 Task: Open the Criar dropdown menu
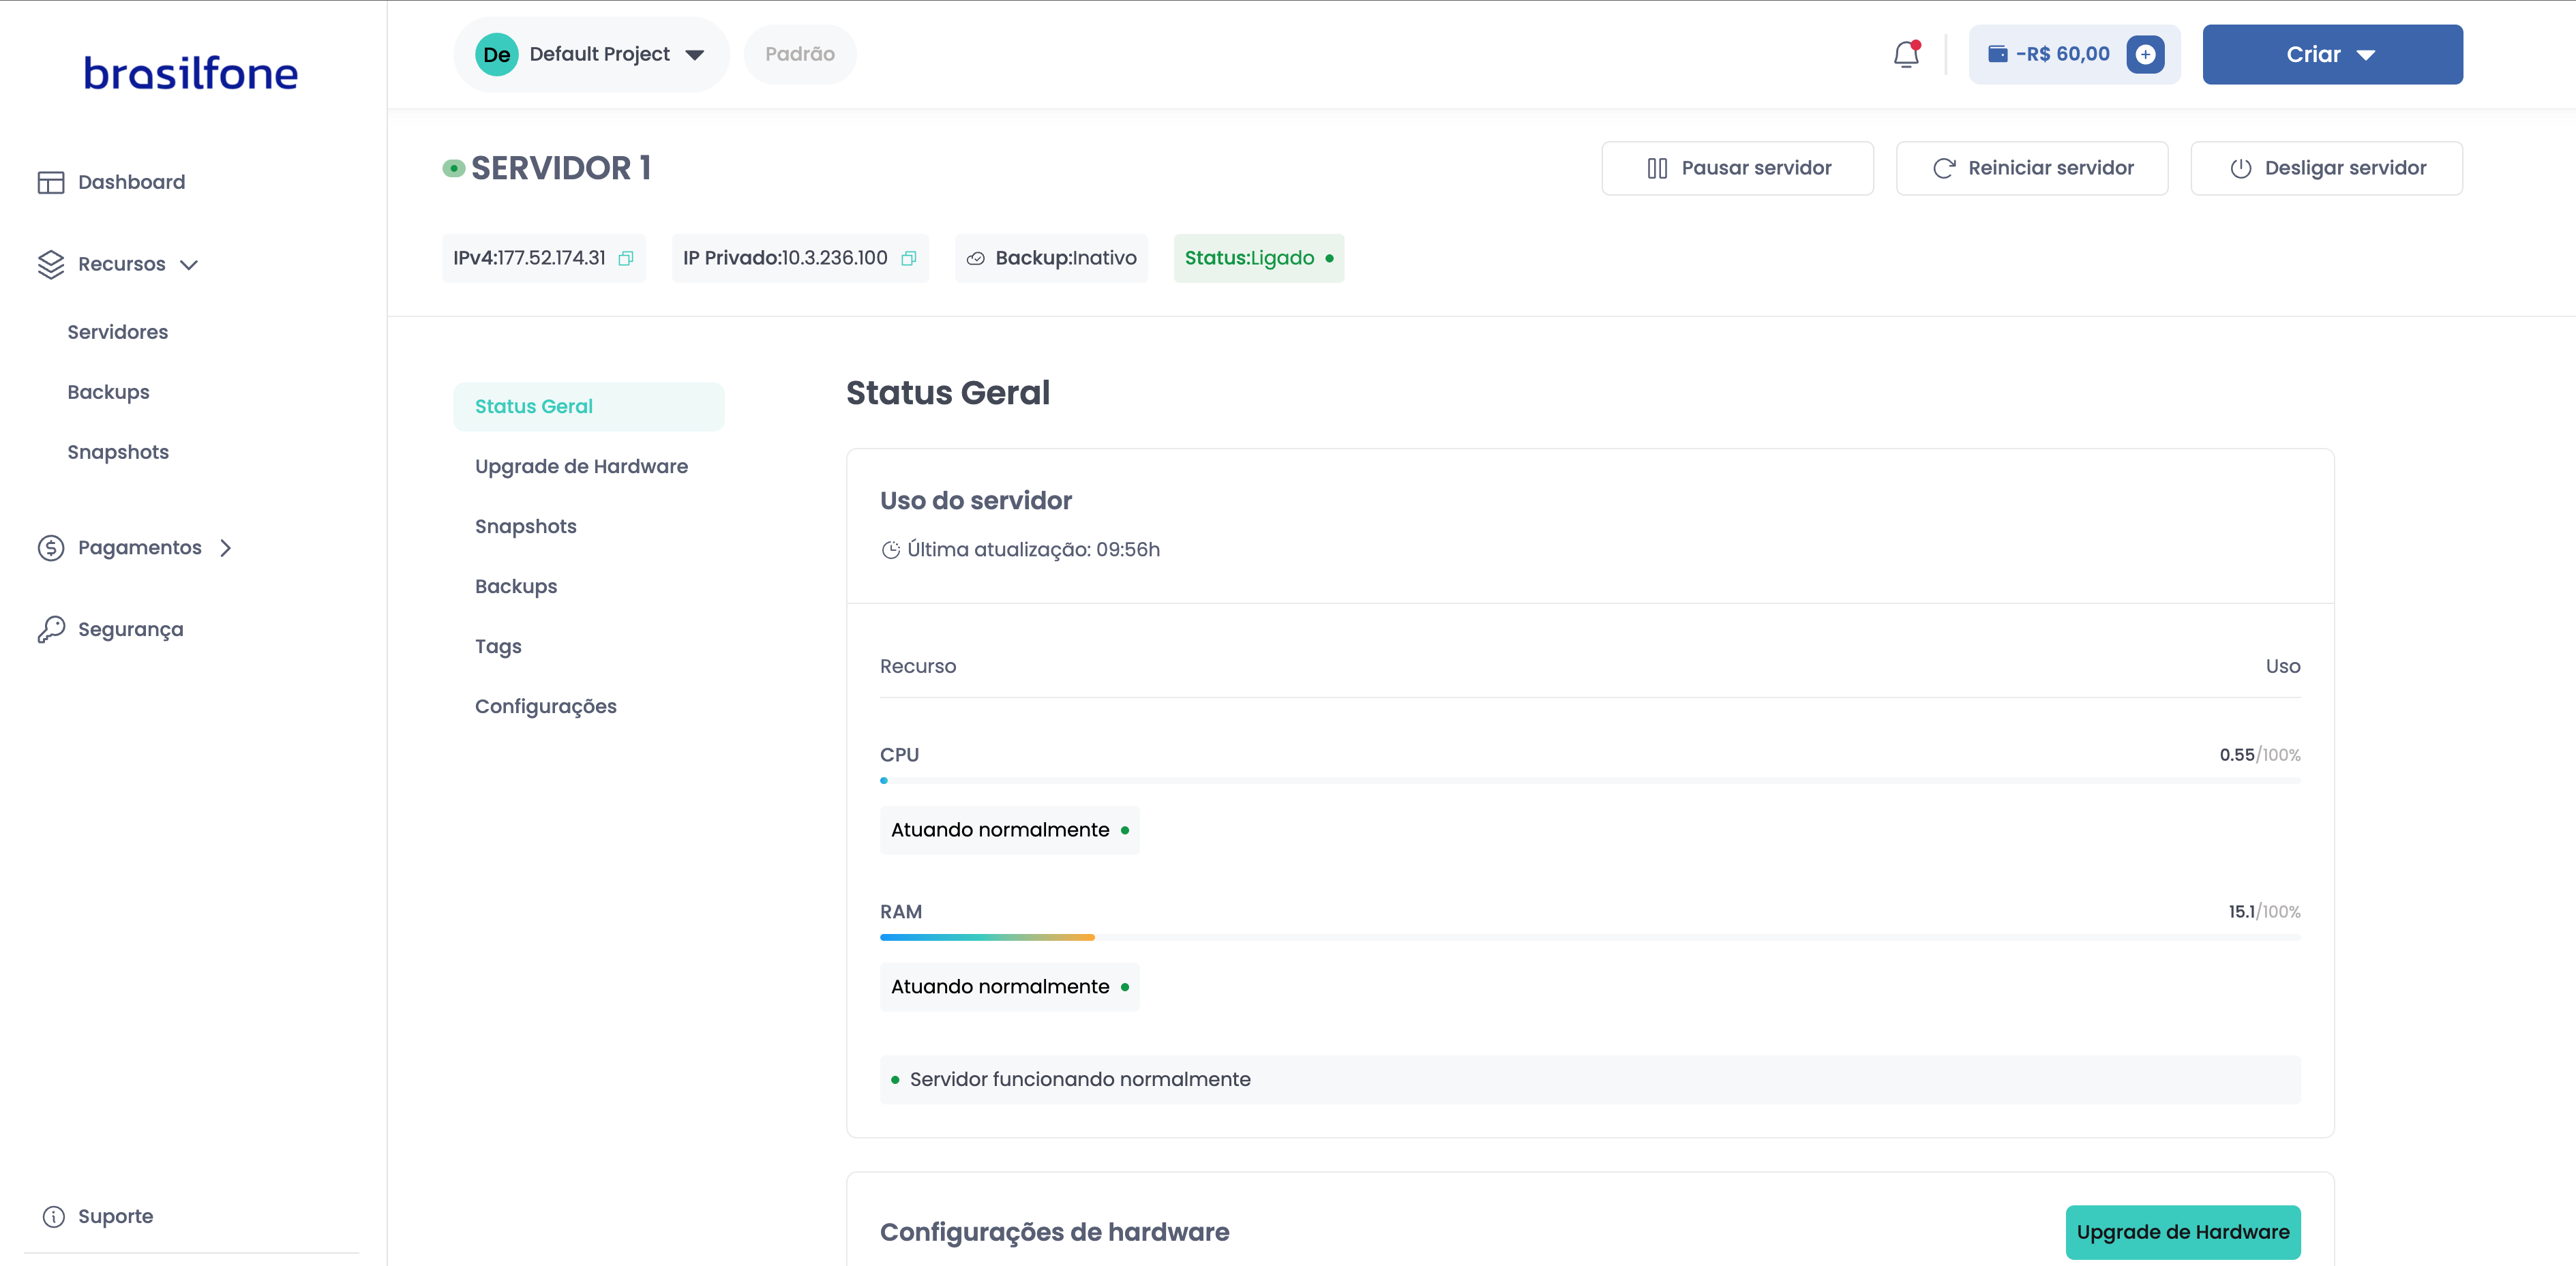click(x=2333, y=54)
